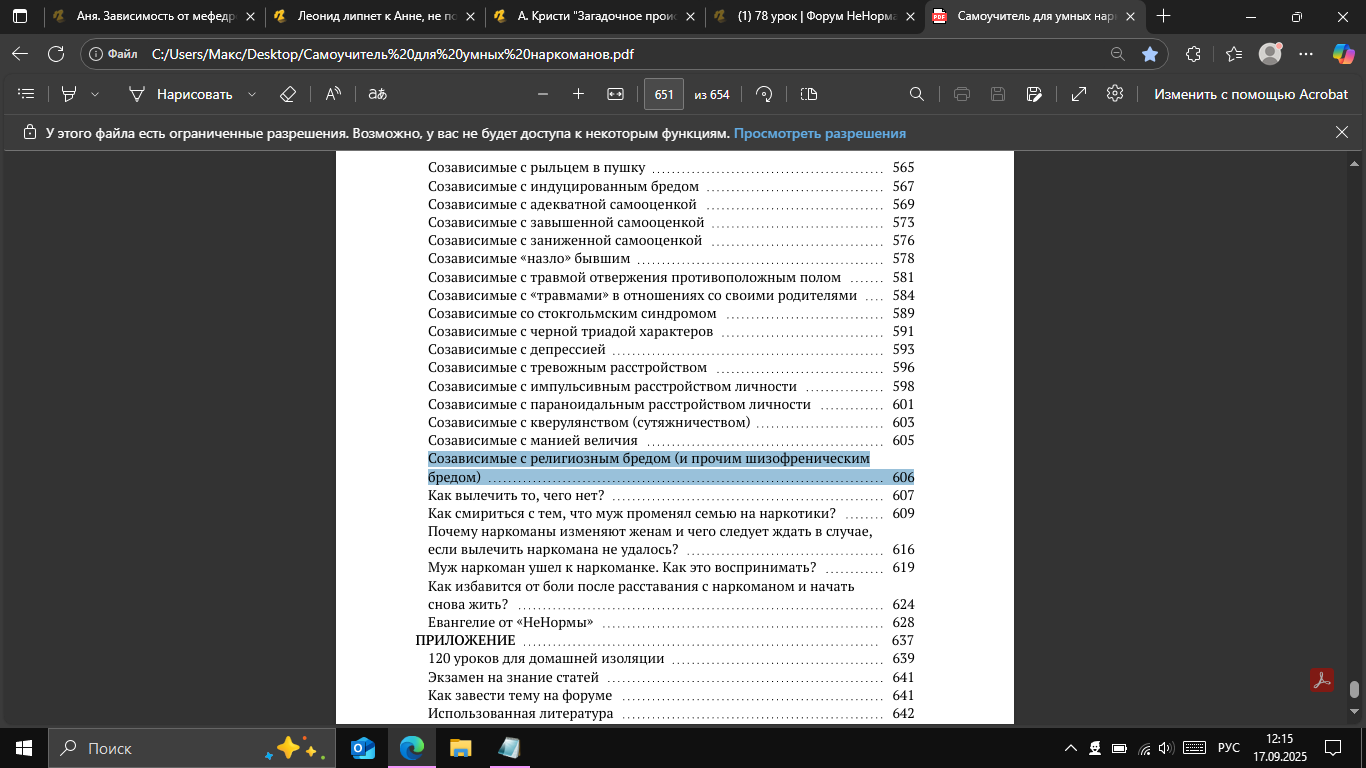Click the fit to width icon
1366x768 pixels.
[615, 94]
